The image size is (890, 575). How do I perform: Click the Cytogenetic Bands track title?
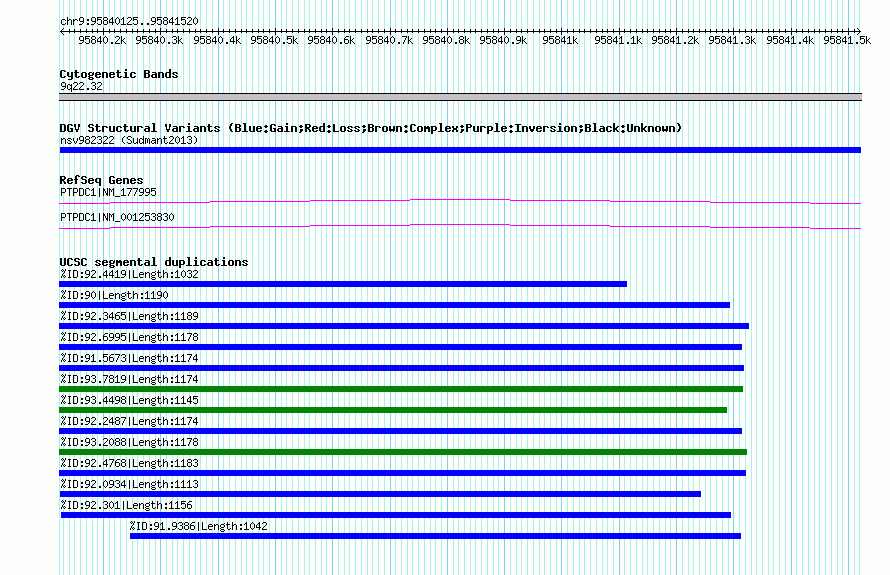pyautogui.click(x=119, y=74)
